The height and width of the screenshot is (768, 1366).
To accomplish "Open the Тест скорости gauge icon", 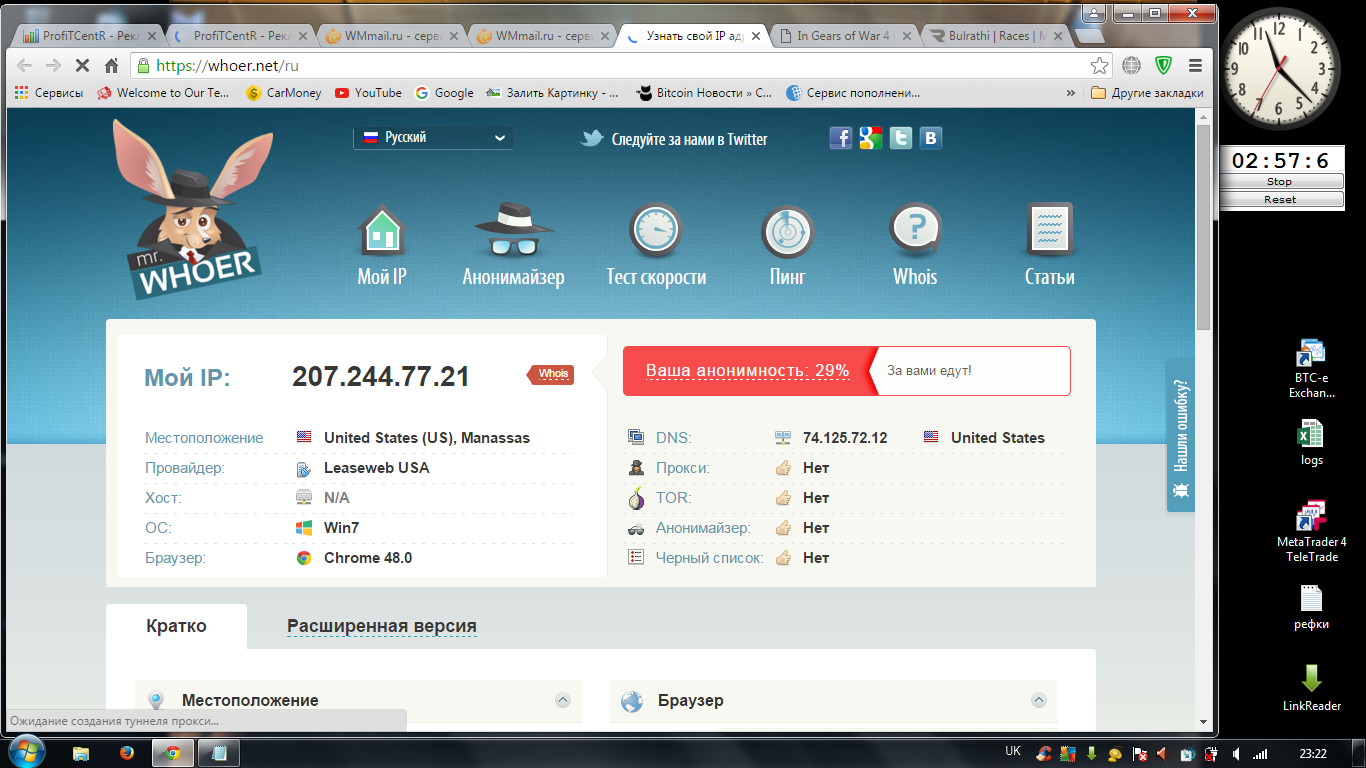I will pos(656,230).
